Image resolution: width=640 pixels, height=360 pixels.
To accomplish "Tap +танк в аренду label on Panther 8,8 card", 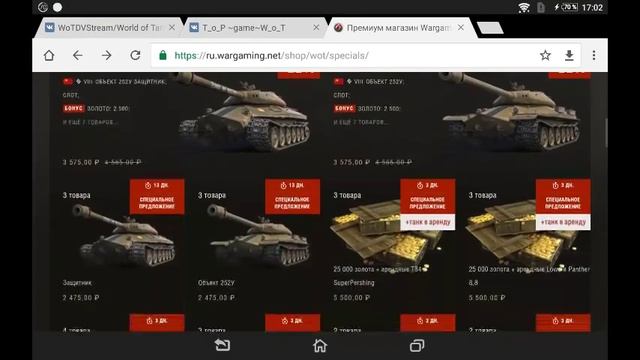I will [x=563, y=222].
